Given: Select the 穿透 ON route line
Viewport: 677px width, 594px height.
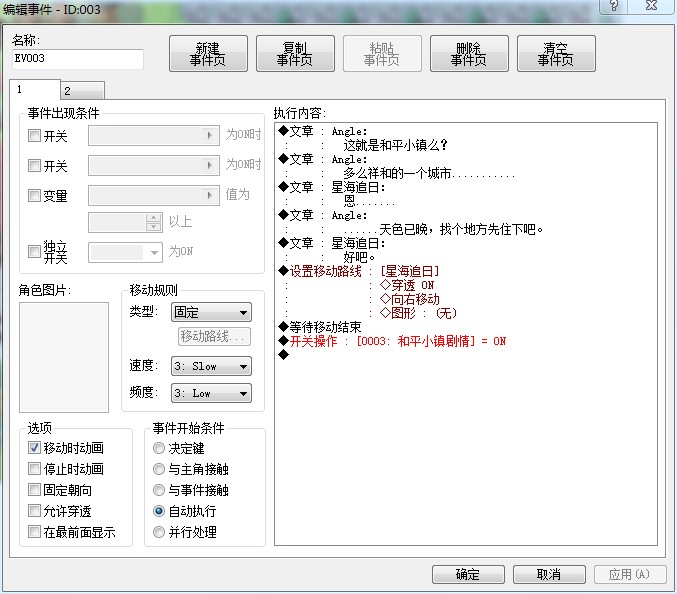Looking at the screenshot, I should click(x=407, y=285).
